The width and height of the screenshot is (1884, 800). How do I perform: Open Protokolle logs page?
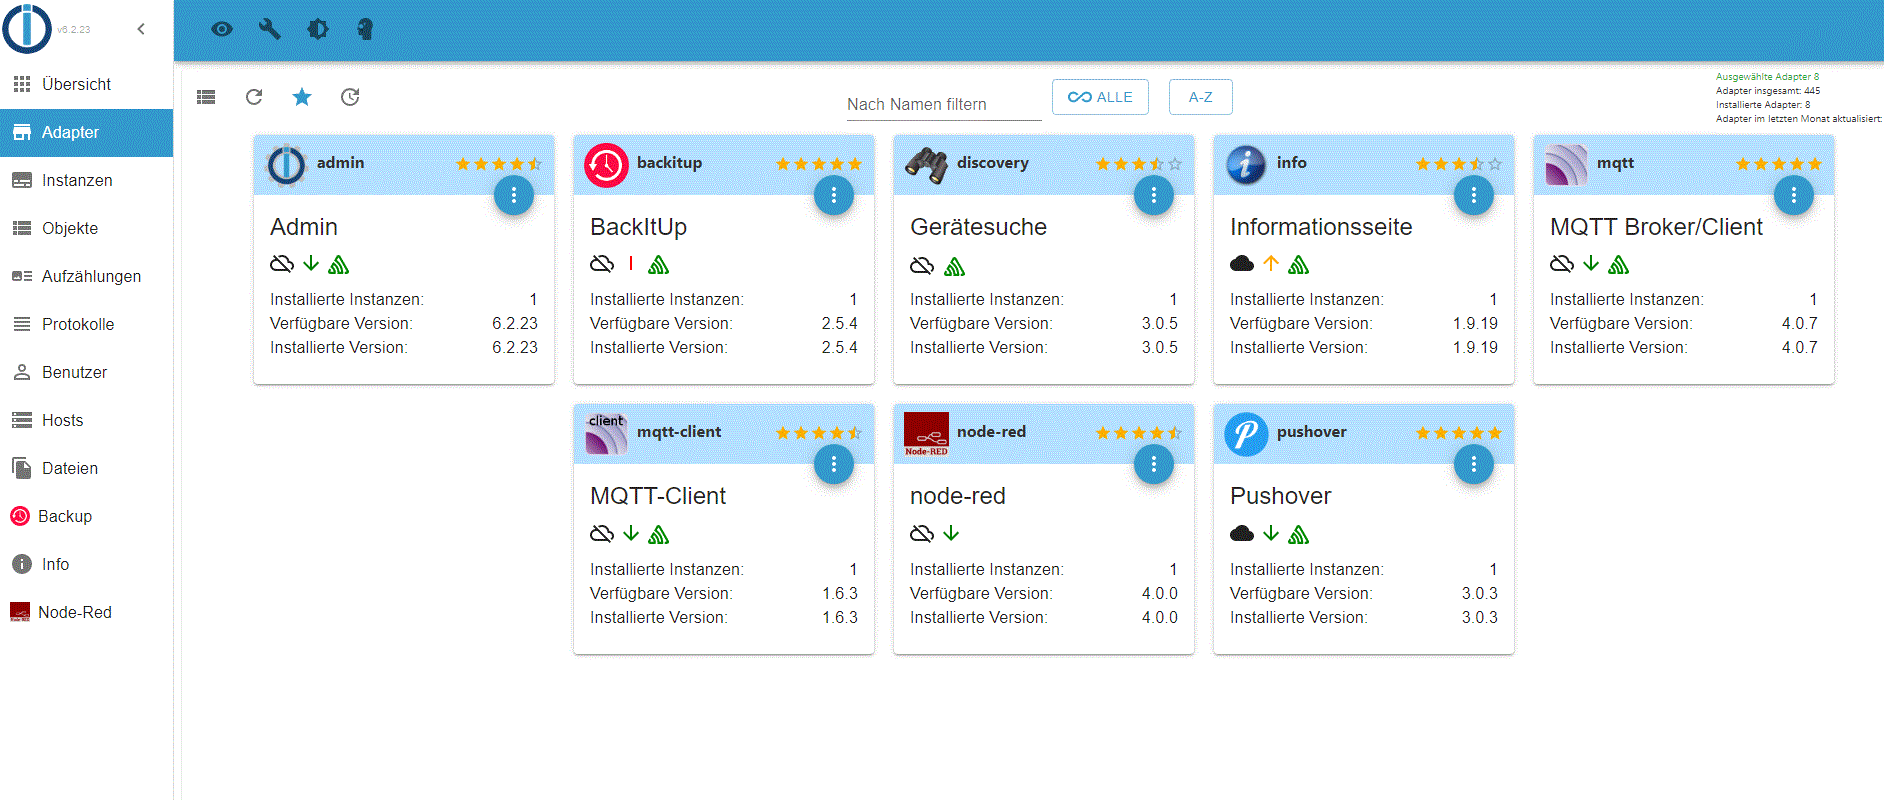[x=86, y=324]
